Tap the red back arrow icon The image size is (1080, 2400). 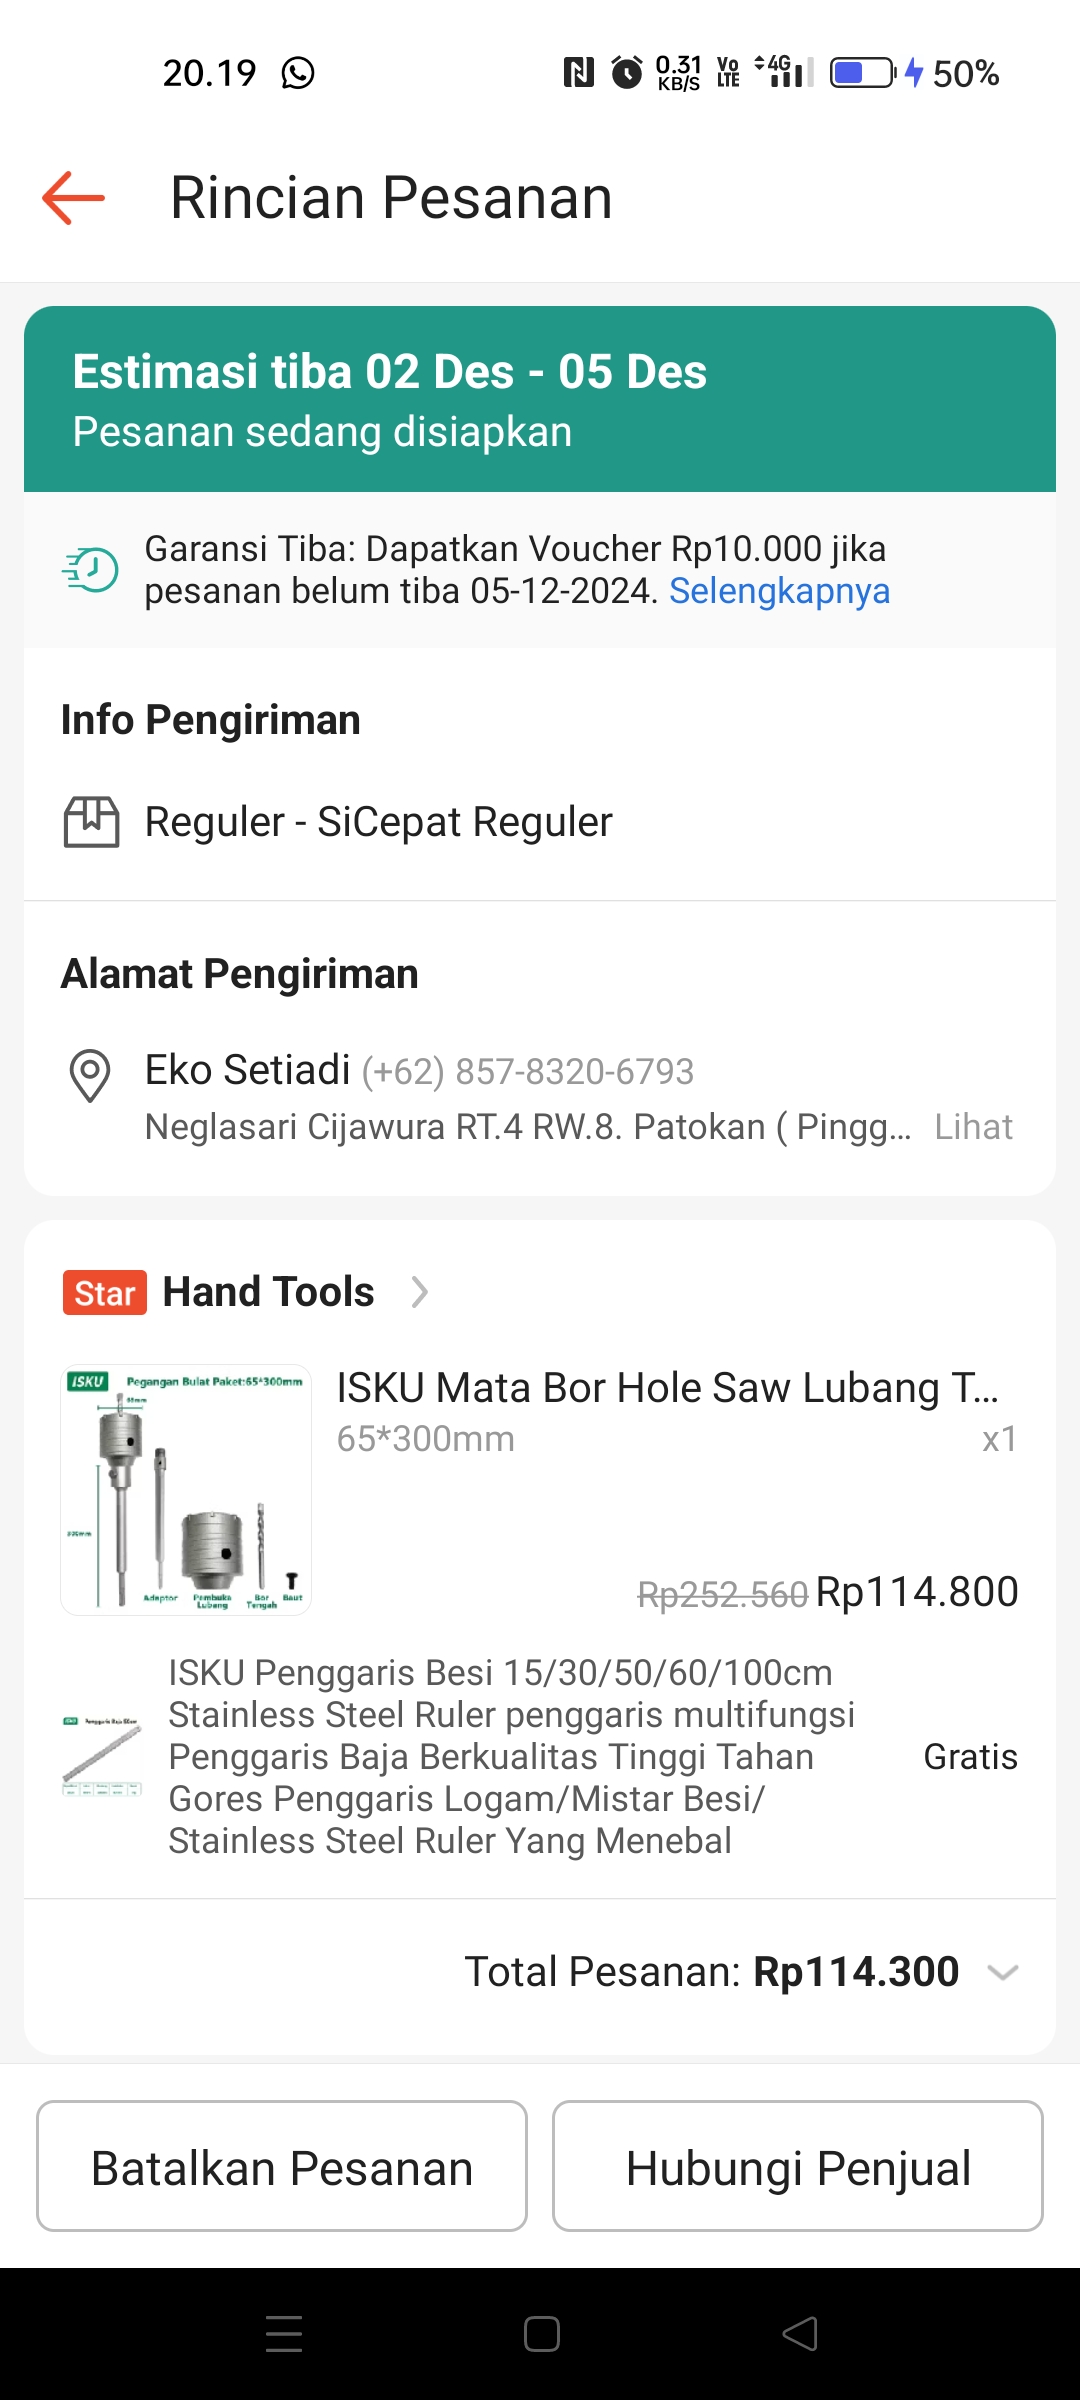[x=73, y=197]
